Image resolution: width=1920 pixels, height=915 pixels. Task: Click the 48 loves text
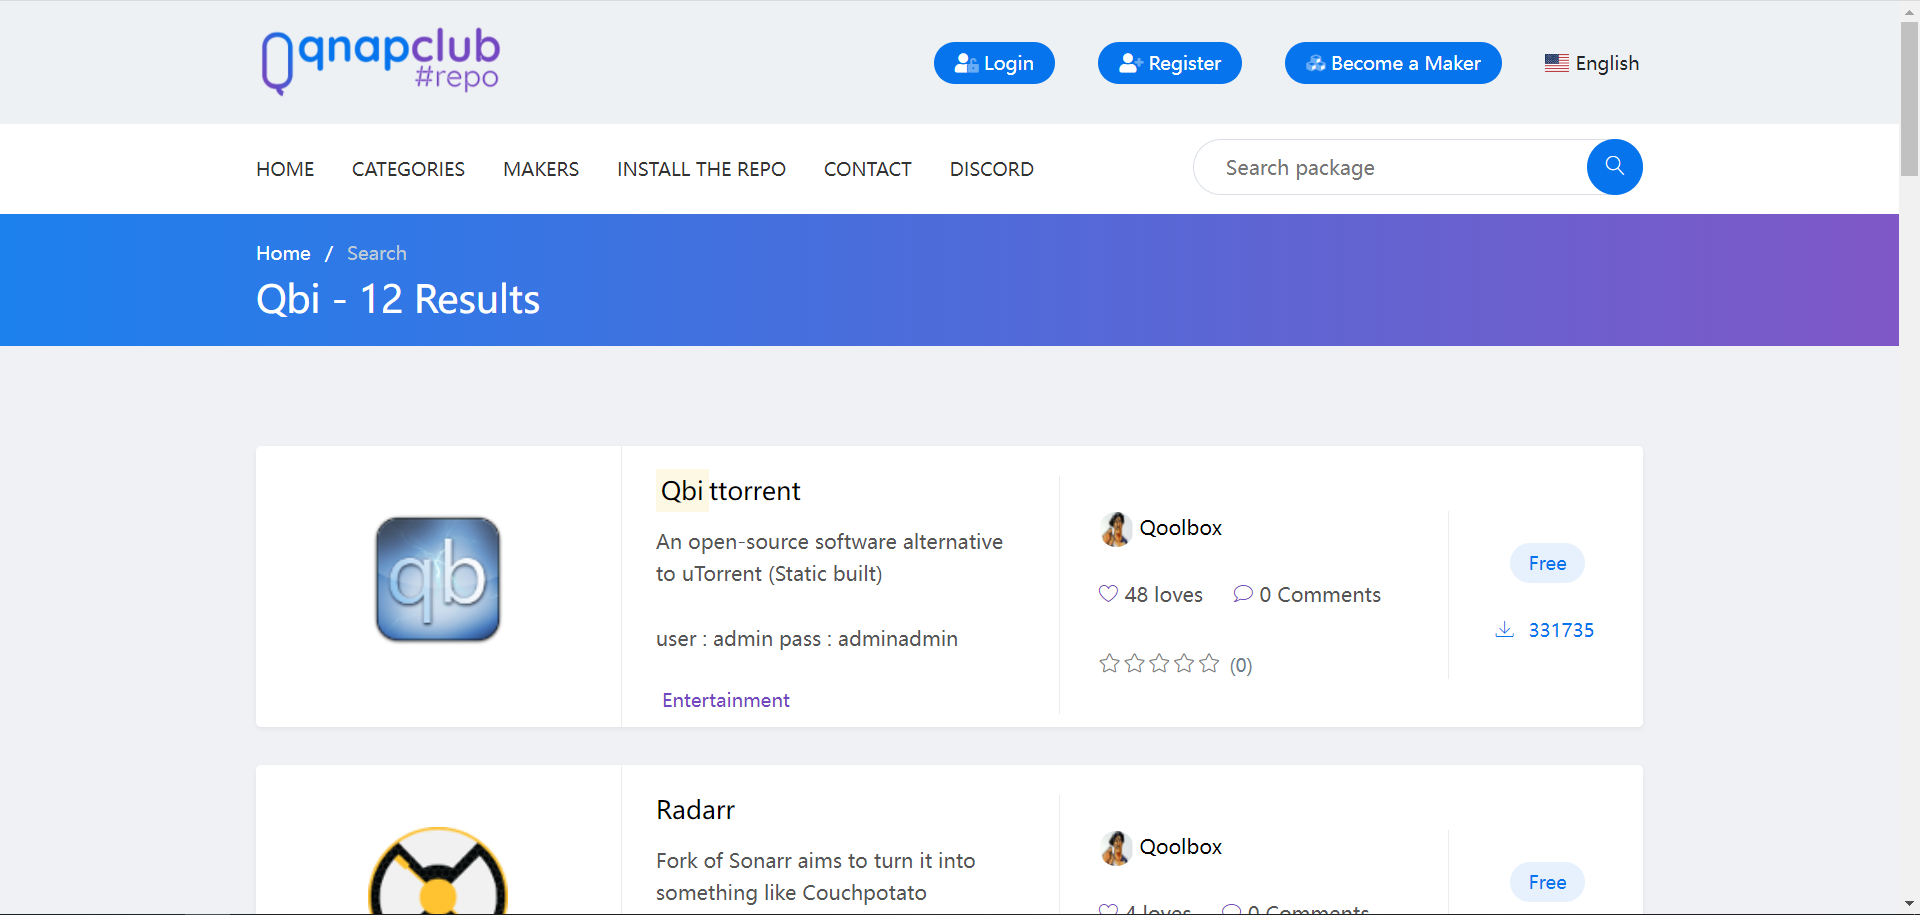click(1163, 595)
